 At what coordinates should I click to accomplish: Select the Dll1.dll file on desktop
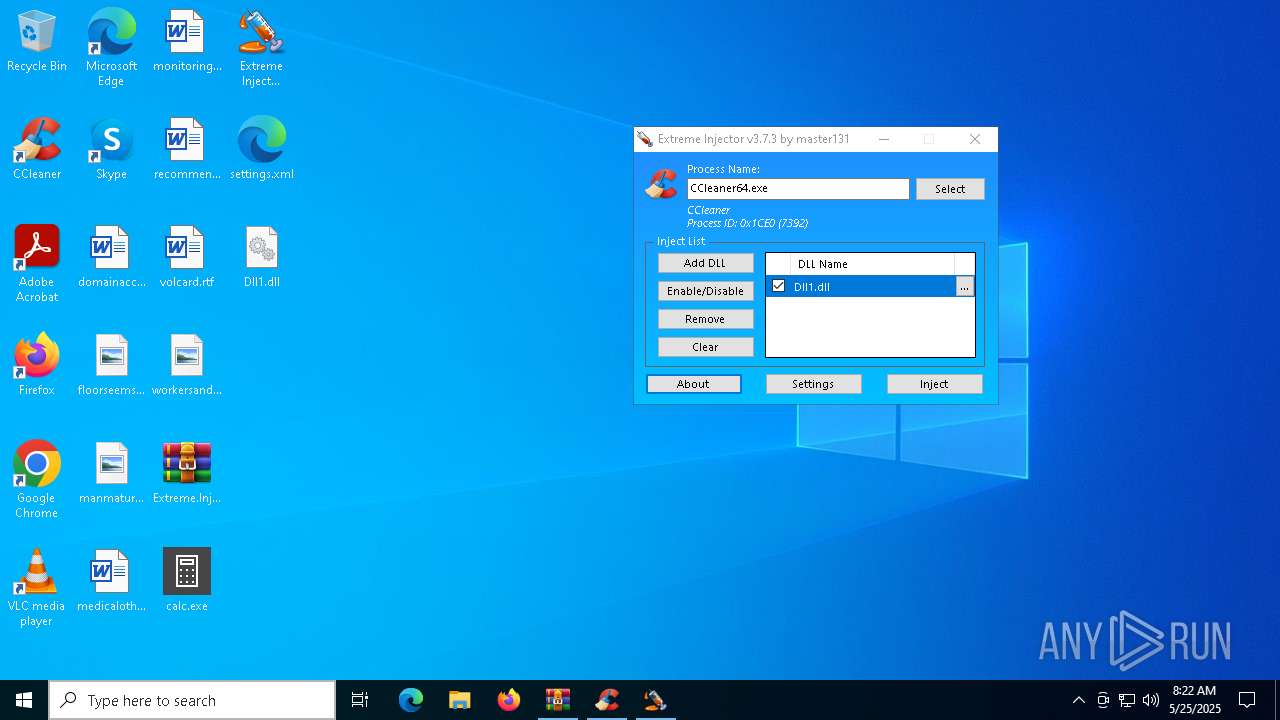[261, 258]
